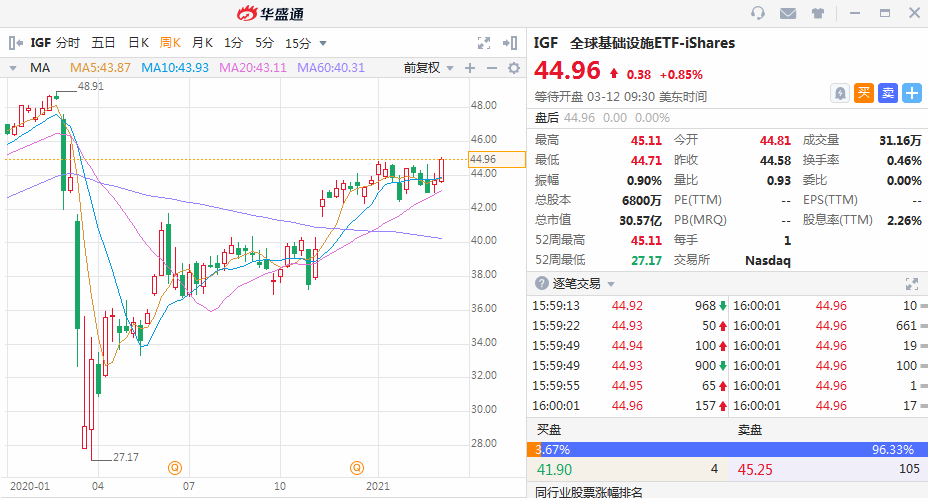Image resolution: width=928 pixels, height=498 pixels.
Task: Collapse the right quote panel
Action: [510, 43]
